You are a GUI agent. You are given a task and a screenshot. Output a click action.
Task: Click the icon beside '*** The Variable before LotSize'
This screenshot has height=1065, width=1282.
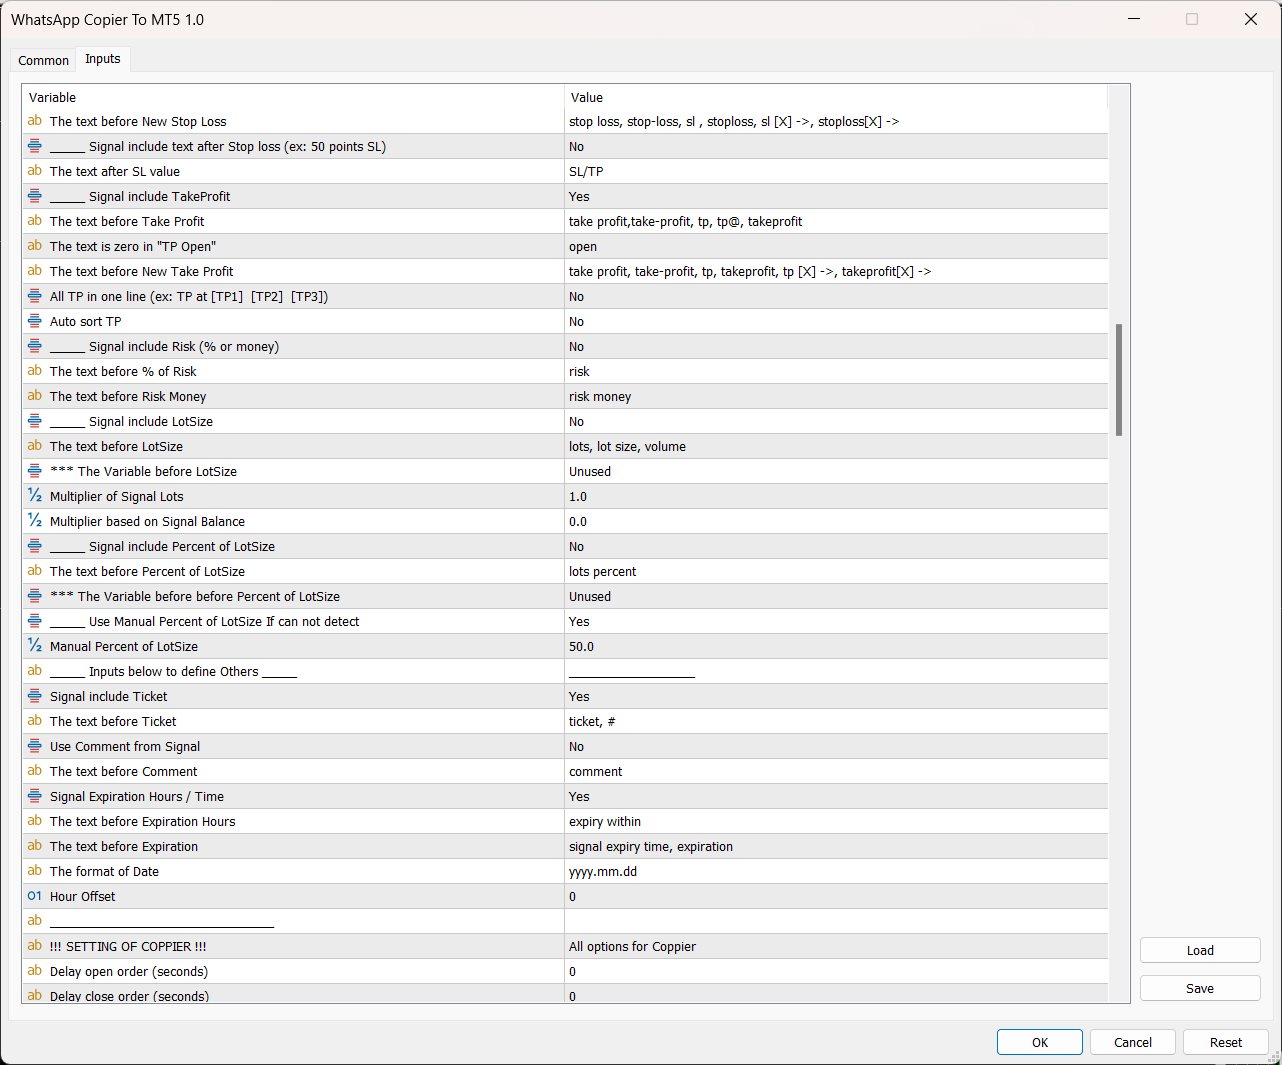click(x=35, y=471)
